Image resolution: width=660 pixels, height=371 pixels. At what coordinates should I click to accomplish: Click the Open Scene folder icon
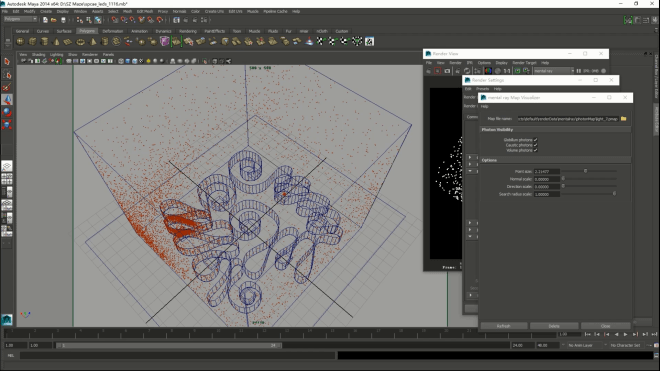click(54, 20)
